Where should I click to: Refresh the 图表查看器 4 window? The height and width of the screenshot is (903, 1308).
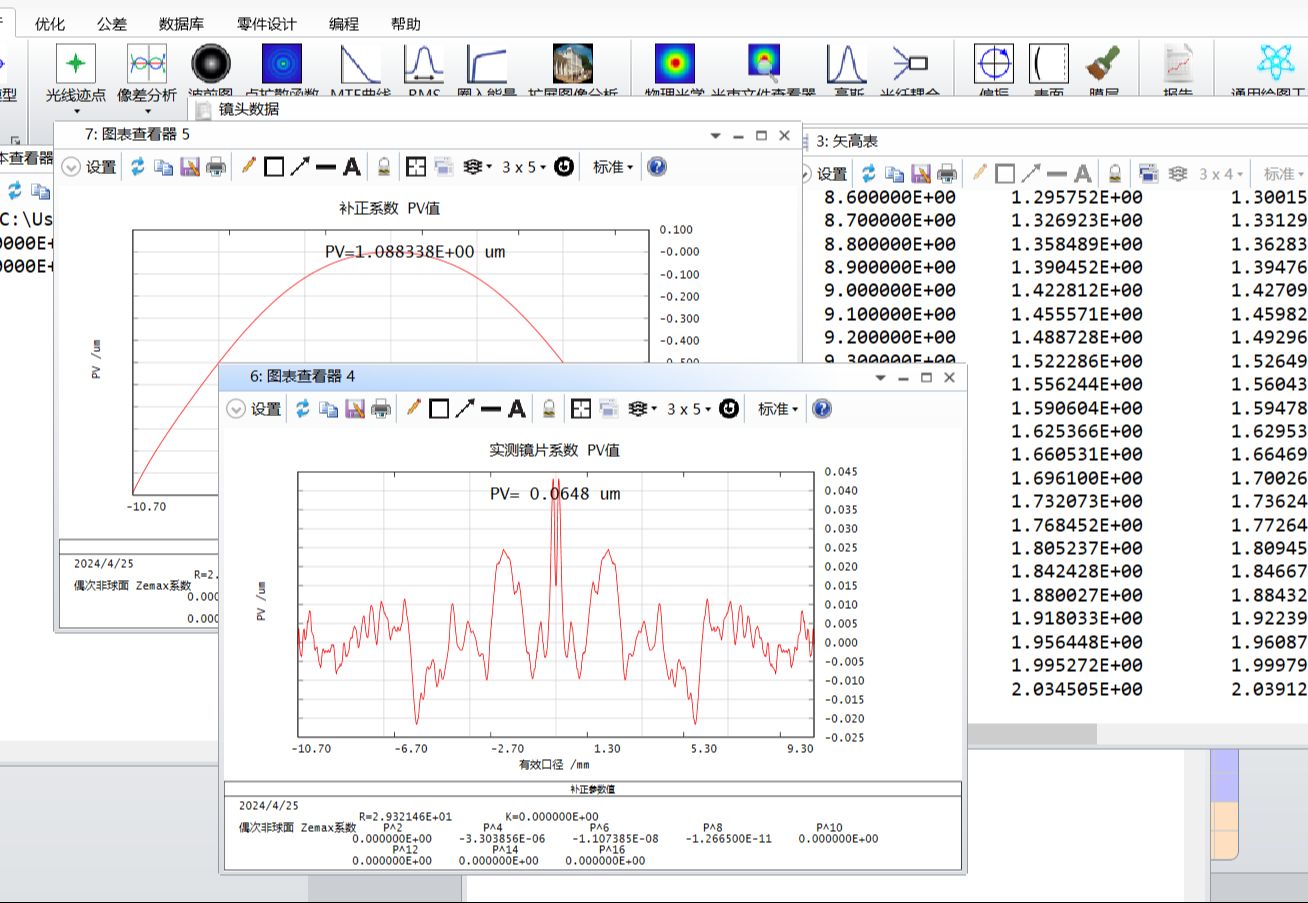(302, 409)
